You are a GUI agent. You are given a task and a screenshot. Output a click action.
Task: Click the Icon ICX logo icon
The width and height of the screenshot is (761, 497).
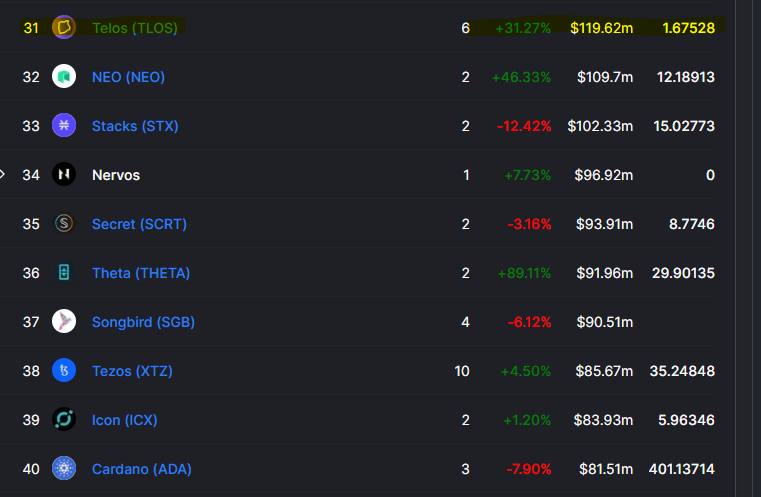pos(64,419)
